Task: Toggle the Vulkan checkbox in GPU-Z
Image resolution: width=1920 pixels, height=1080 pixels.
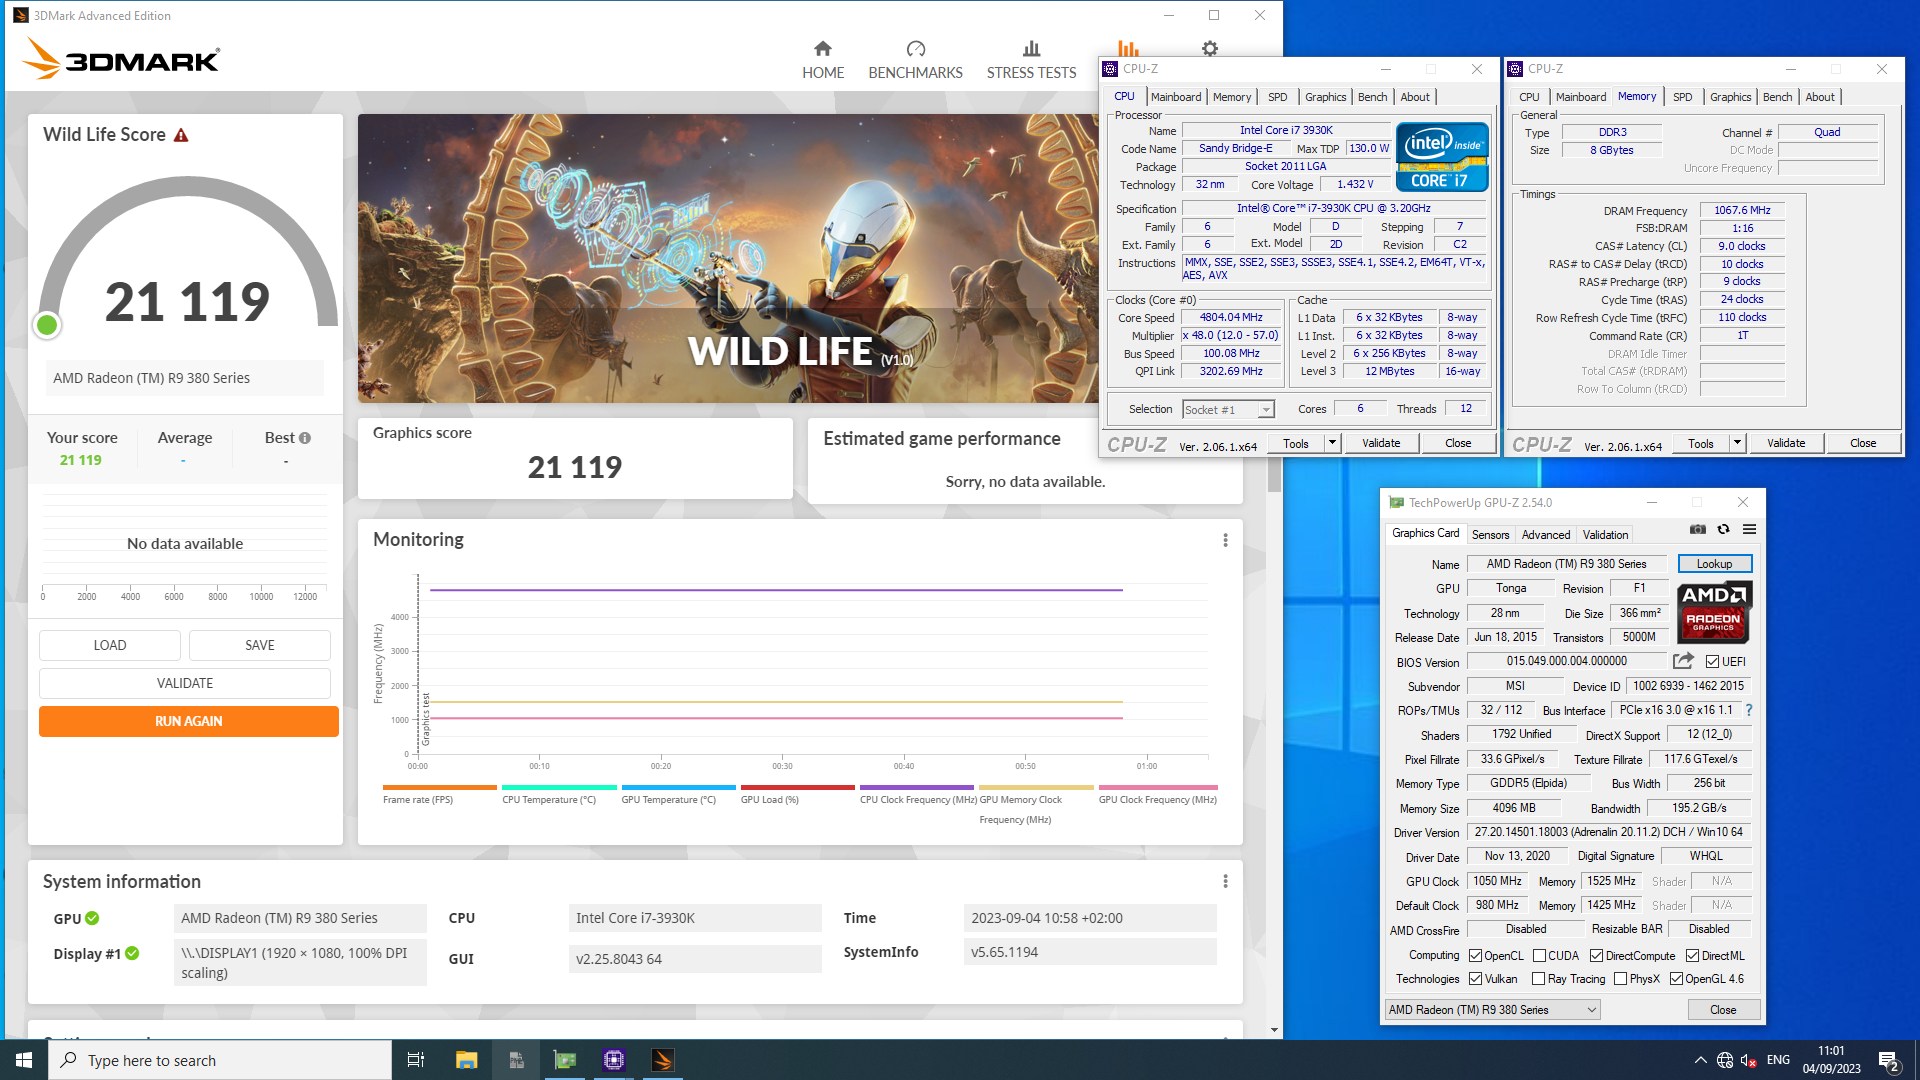Action: [x=1475, y=979]
